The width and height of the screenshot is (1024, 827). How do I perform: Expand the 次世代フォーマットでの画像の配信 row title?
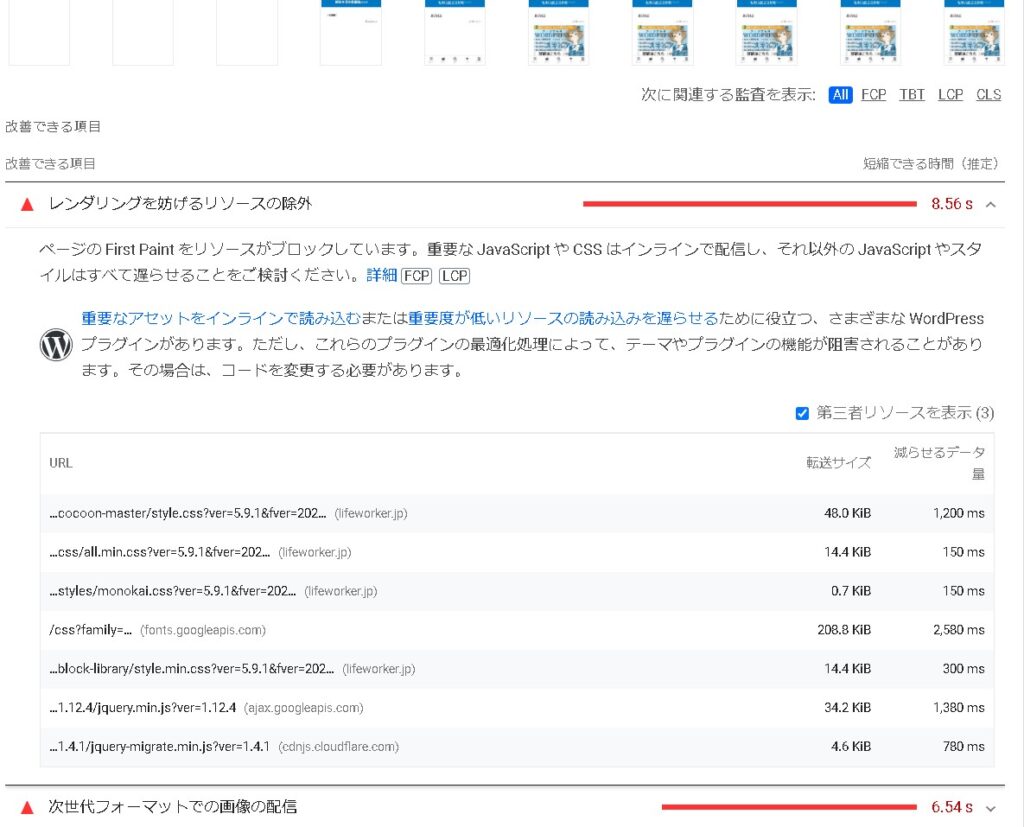tap(172, 807)
